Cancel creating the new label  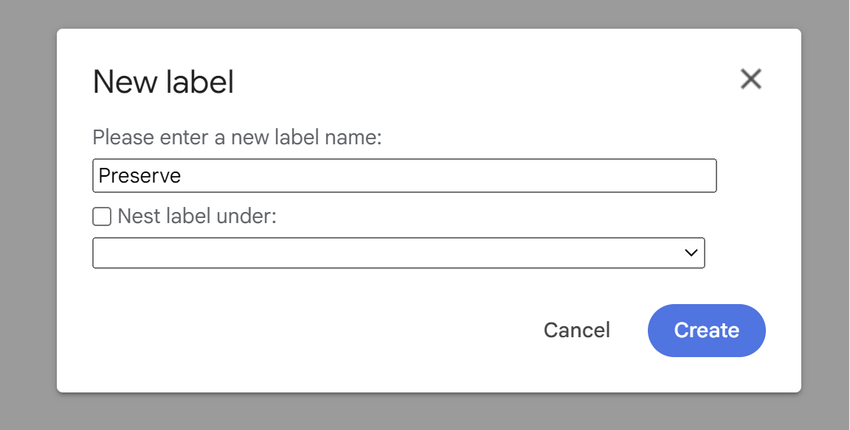(576, 330)
